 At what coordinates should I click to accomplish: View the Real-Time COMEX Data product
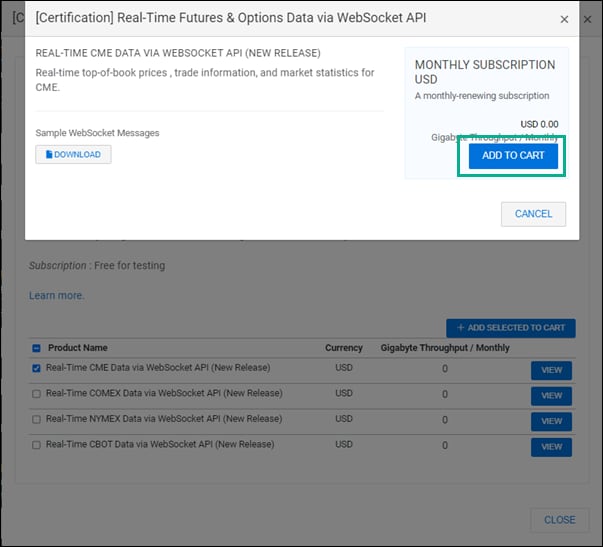point(551,395)
